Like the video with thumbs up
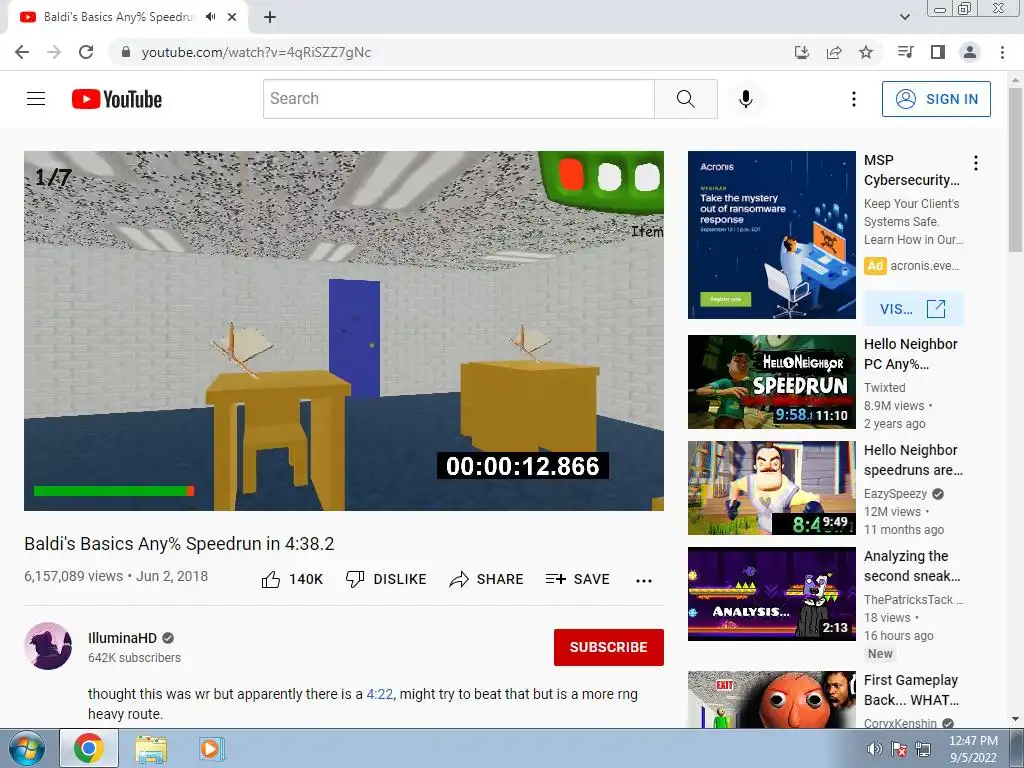Image resolution: width=1024 pixels, height=768 pixels. click(x=292, y=579)
